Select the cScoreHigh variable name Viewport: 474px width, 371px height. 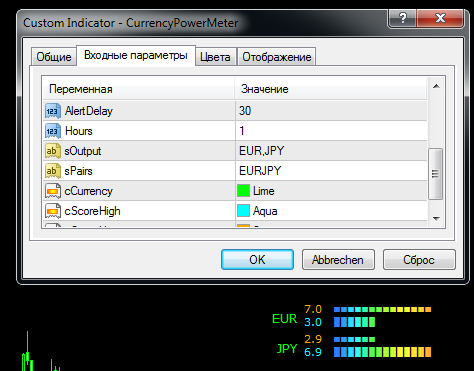coord(92,211)
